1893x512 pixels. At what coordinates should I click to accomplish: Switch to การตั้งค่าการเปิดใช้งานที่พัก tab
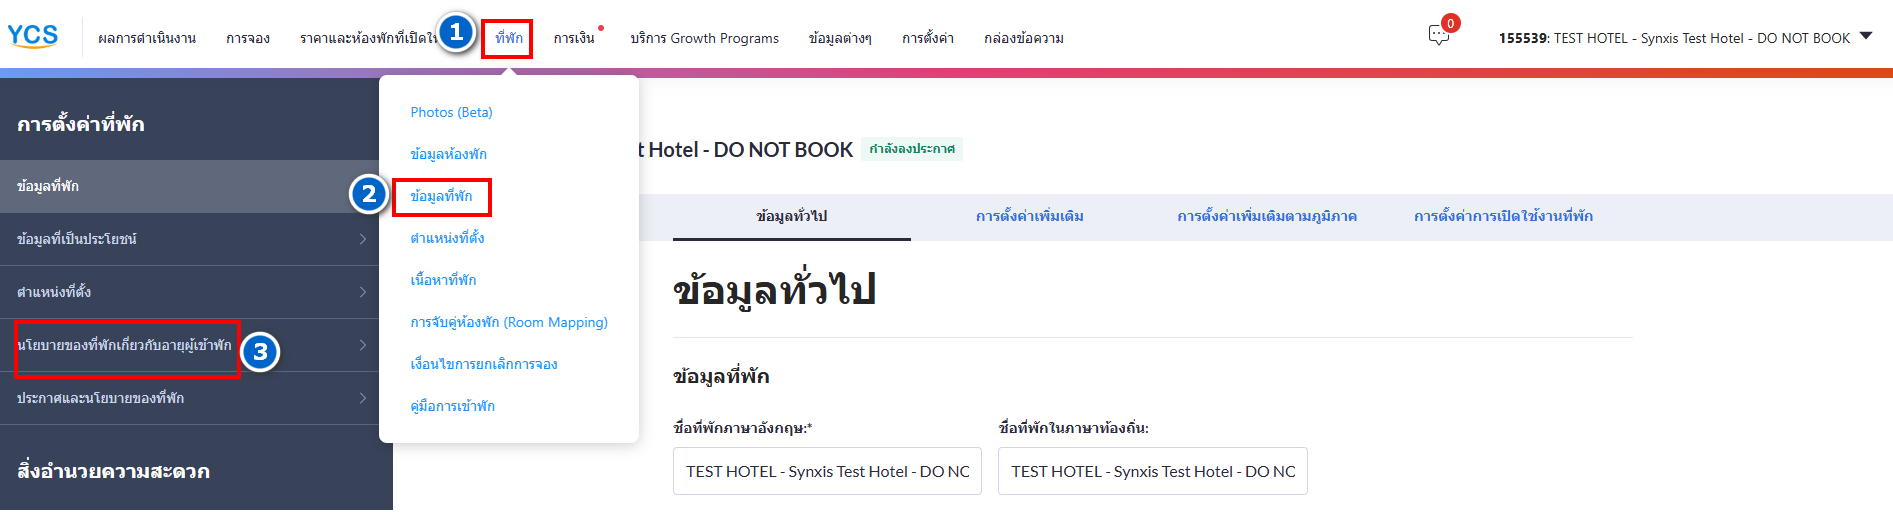(x=1503, y=216)
